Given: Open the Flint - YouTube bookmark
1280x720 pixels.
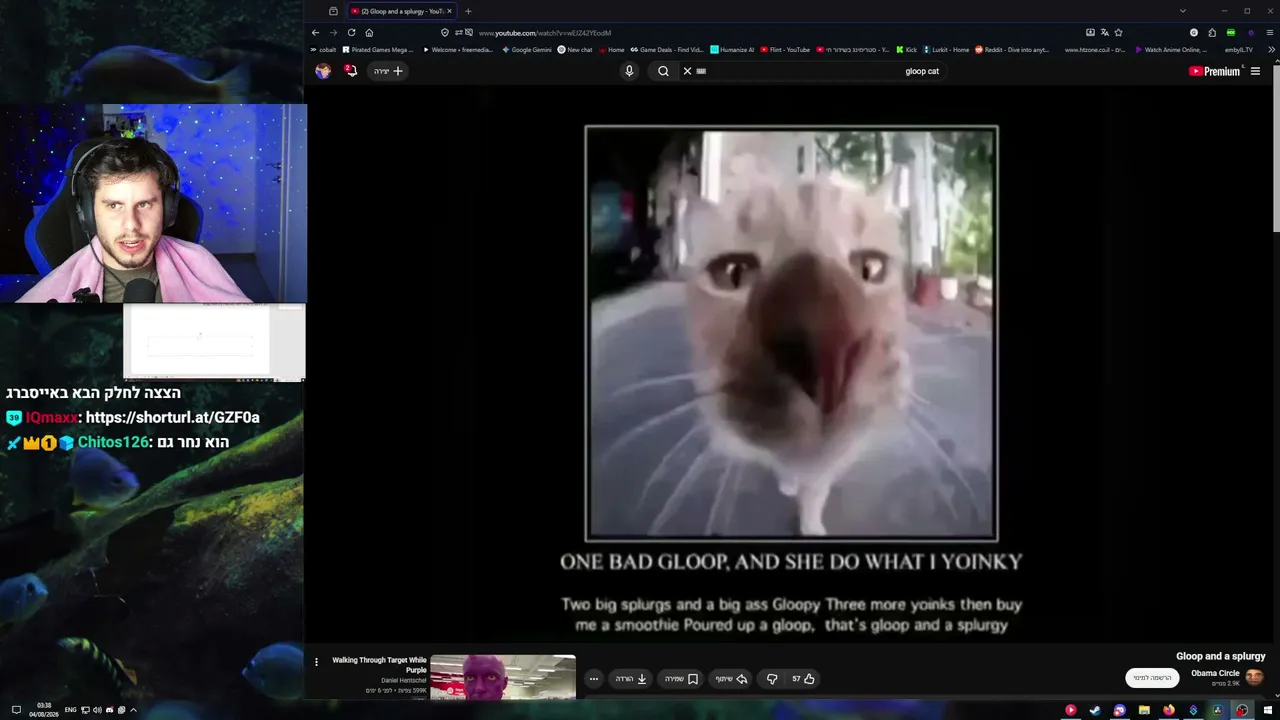Looking at the screenshot, I should pyautogui.click(x=785, y=49).
